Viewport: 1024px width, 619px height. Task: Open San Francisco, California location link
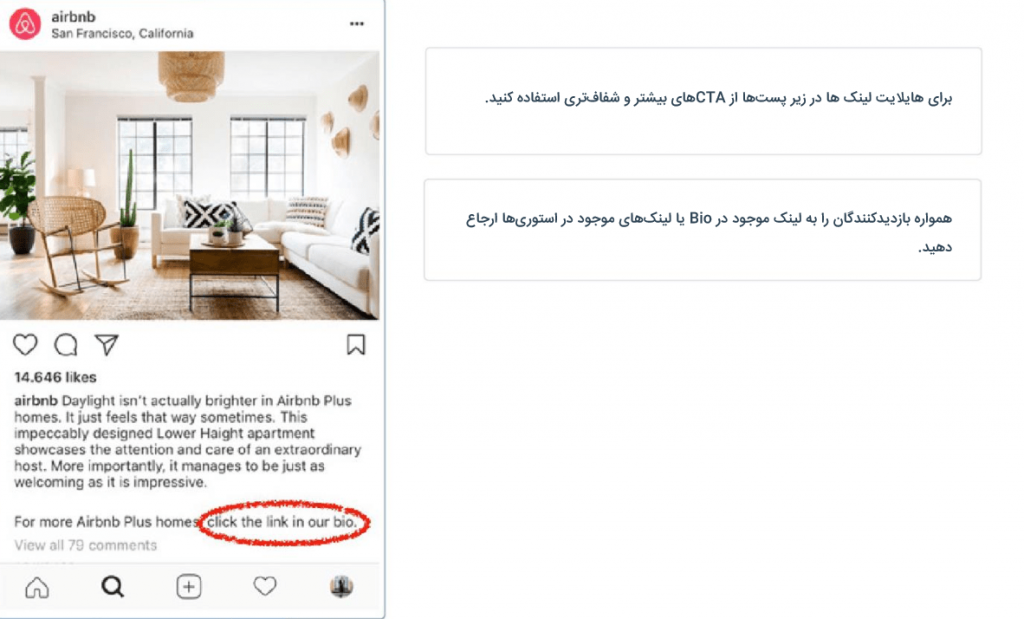point(122,33)
